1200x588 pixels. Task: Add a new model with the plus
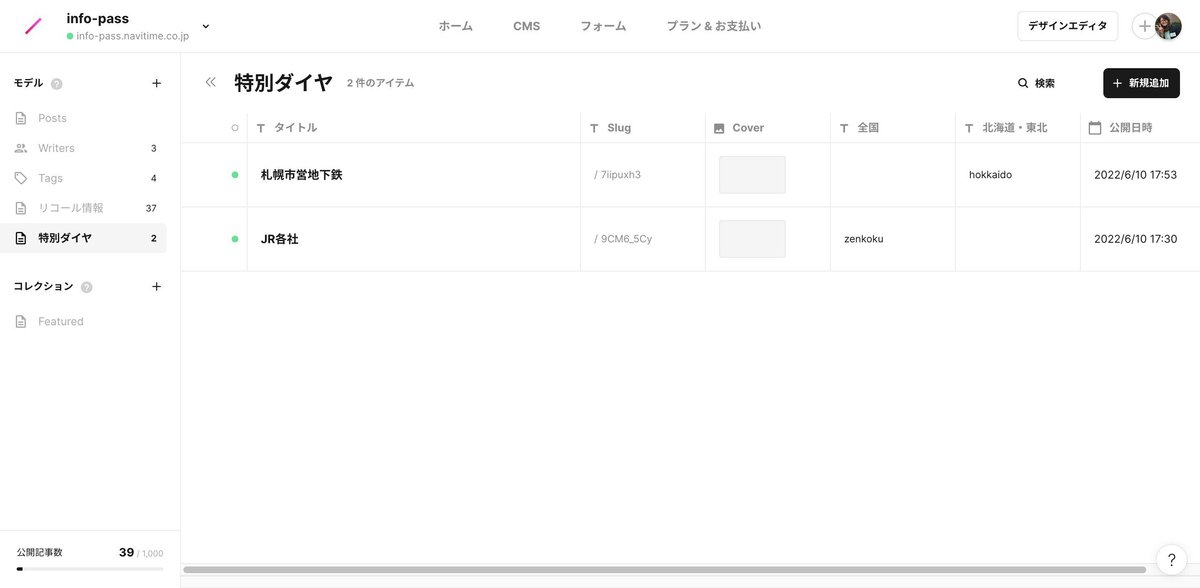(x=156, y=83)
